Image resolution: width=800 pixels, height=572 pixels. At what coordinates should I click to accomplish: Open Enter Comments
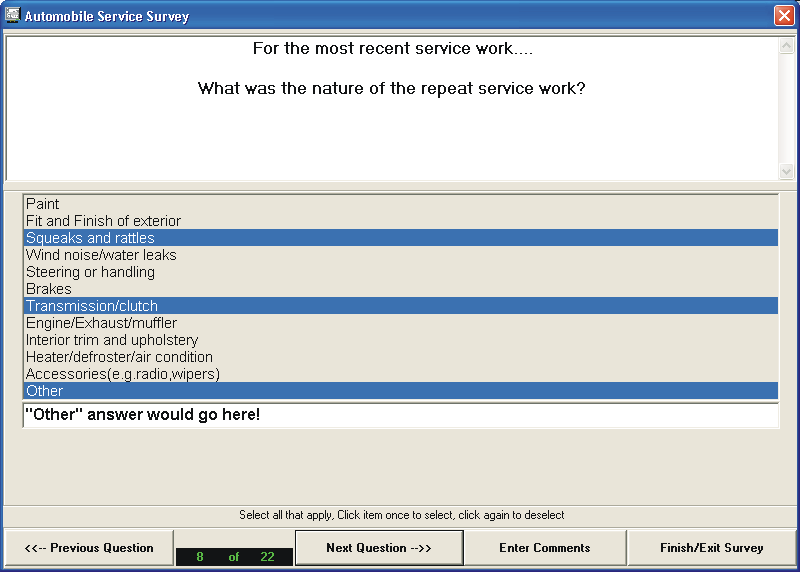click(x=545, y=548)
